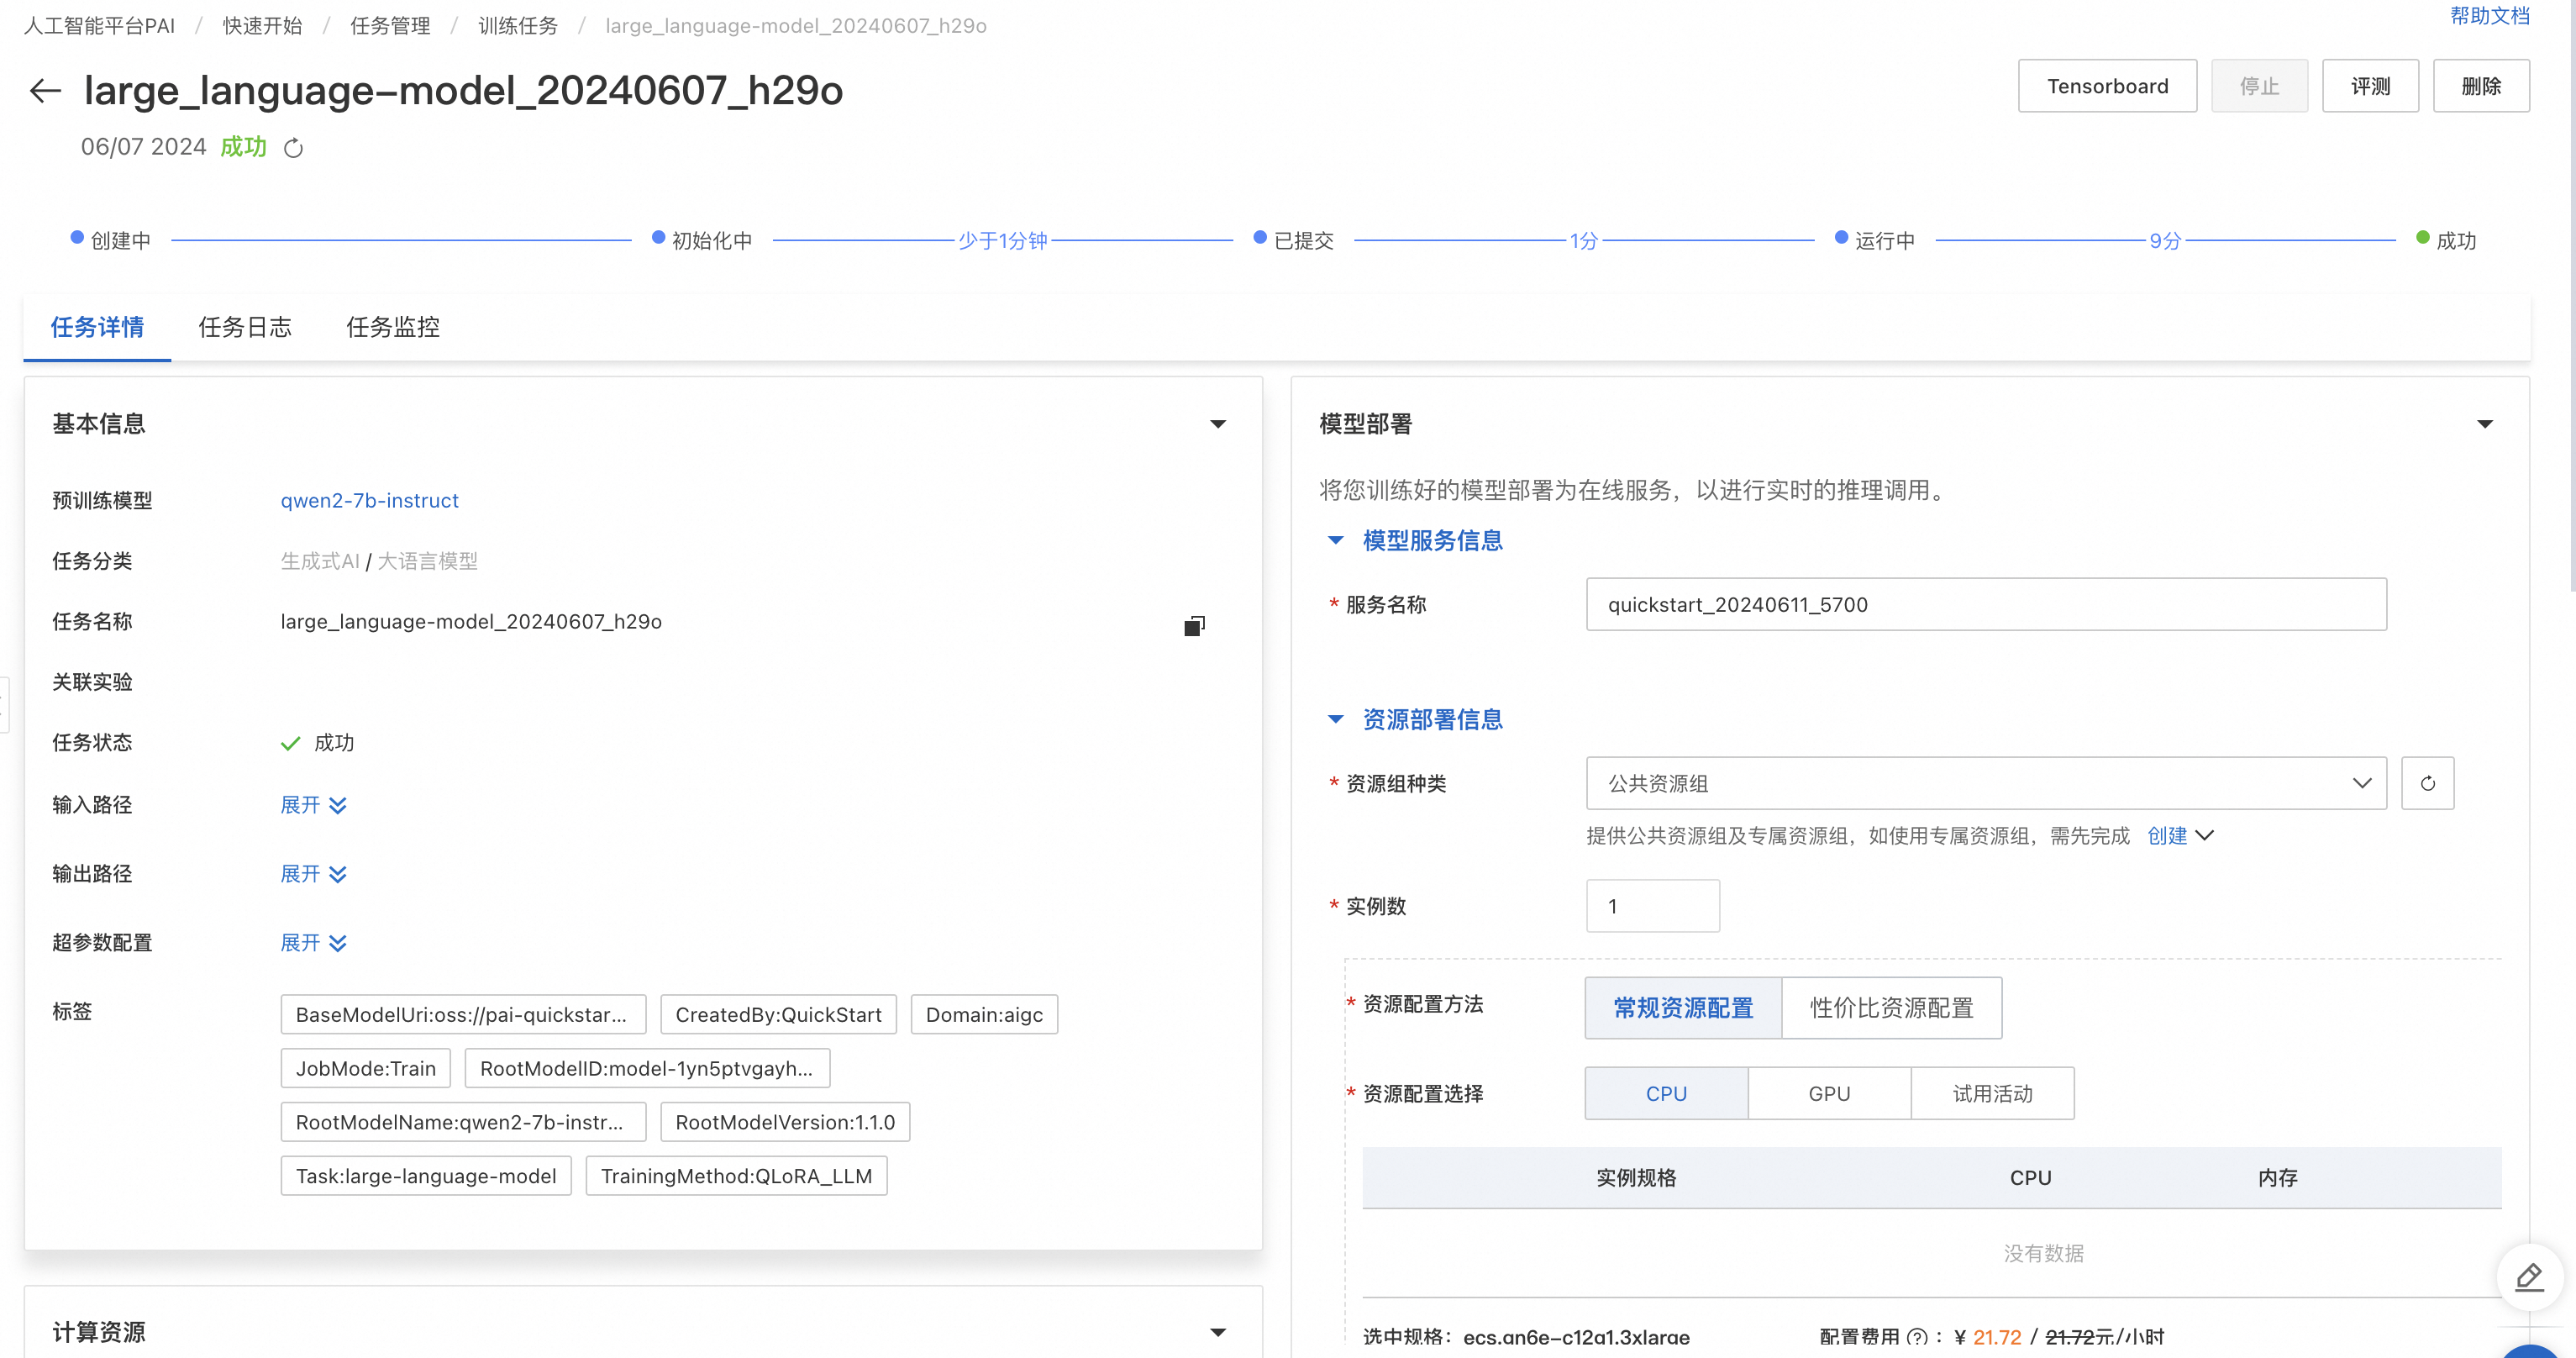The height and width of the screenshot is (1358, 2576).
Task: Open Tensorboard for this task
Action: [x=2107, y=86]
